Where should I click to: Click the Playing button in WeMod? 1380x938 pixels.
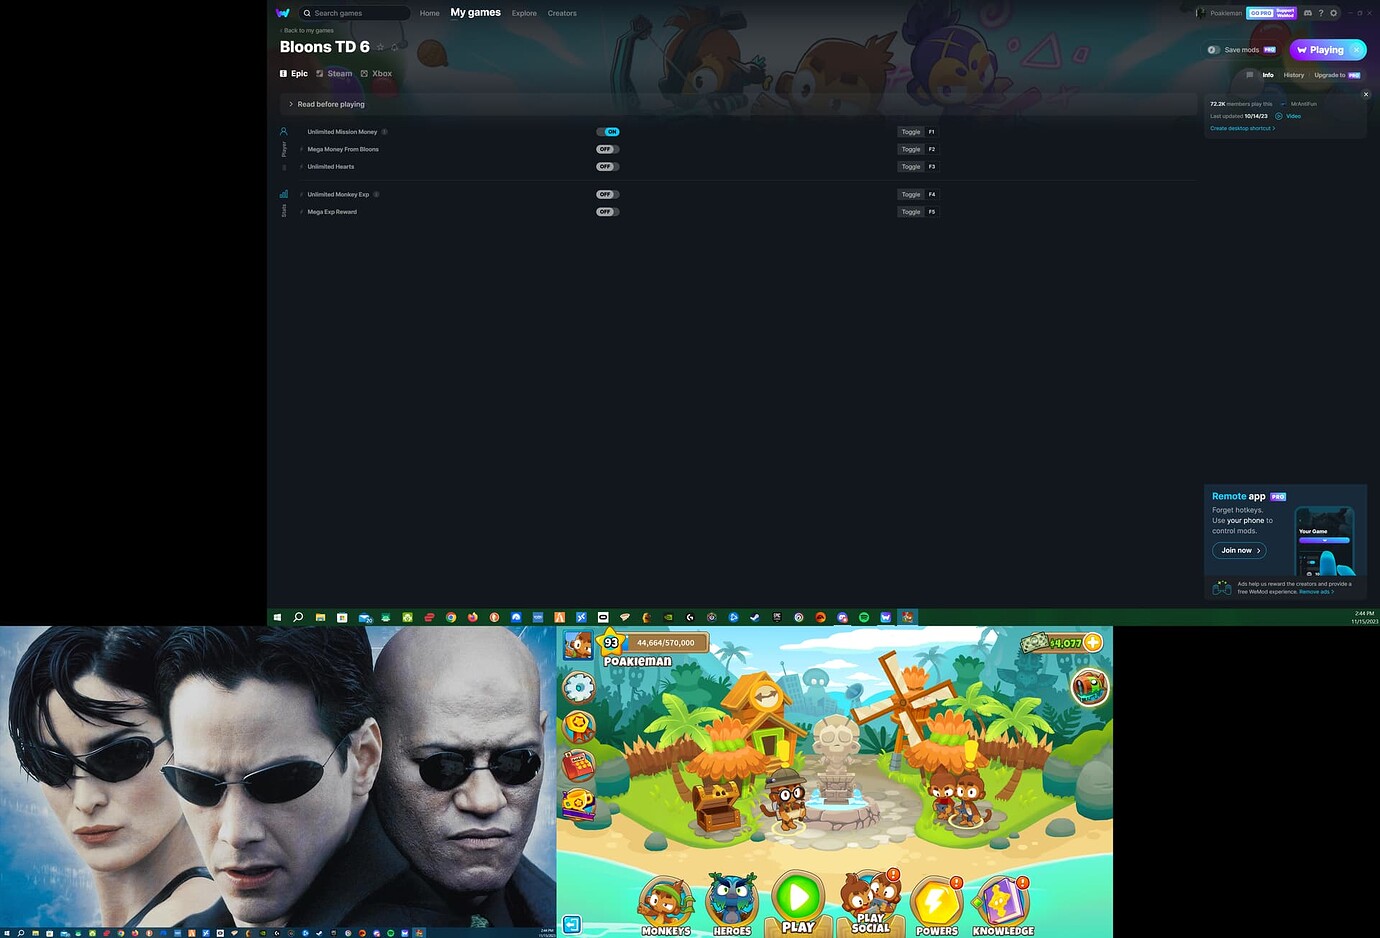(x=1323, y=49)
